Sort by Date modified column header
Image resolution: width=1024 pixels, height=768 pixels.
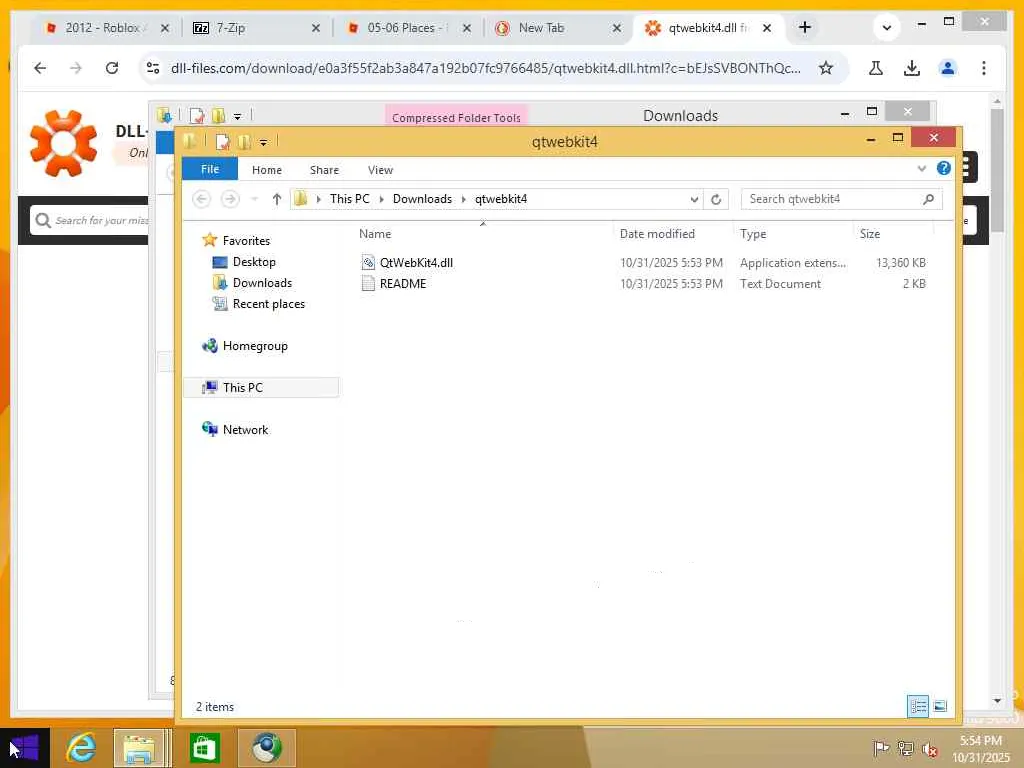(657, 234)
